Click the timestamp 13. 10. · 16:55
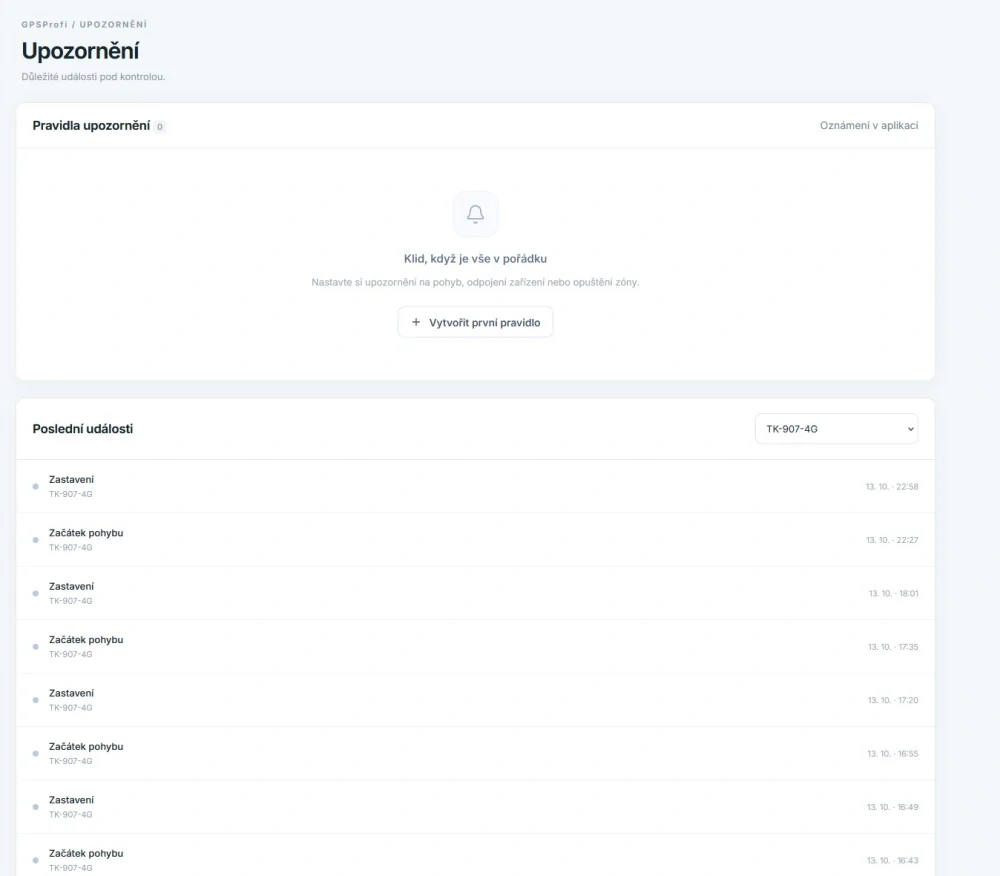 (x=892, y=754)
